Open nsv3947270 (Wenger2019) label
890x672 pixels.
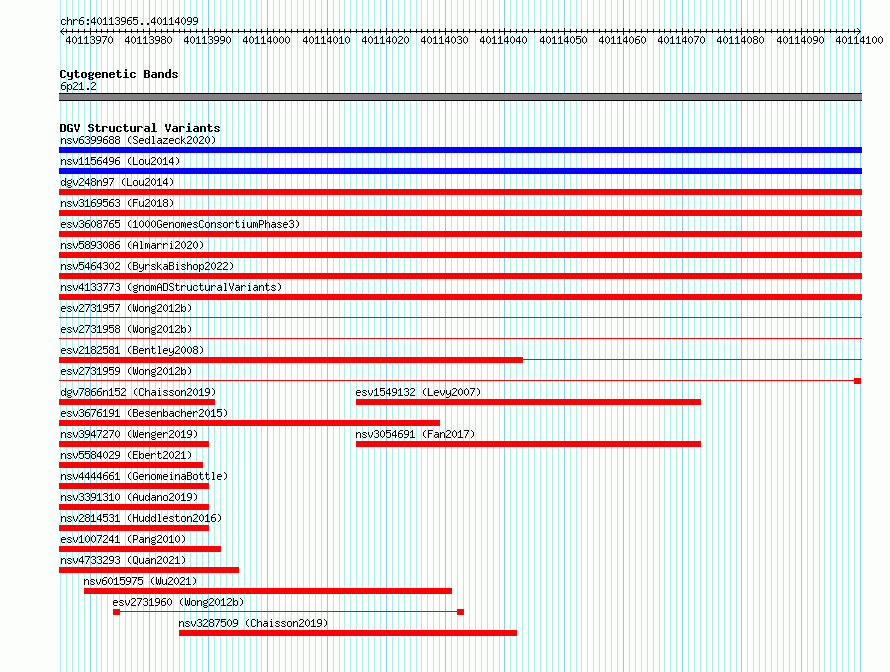129,434
